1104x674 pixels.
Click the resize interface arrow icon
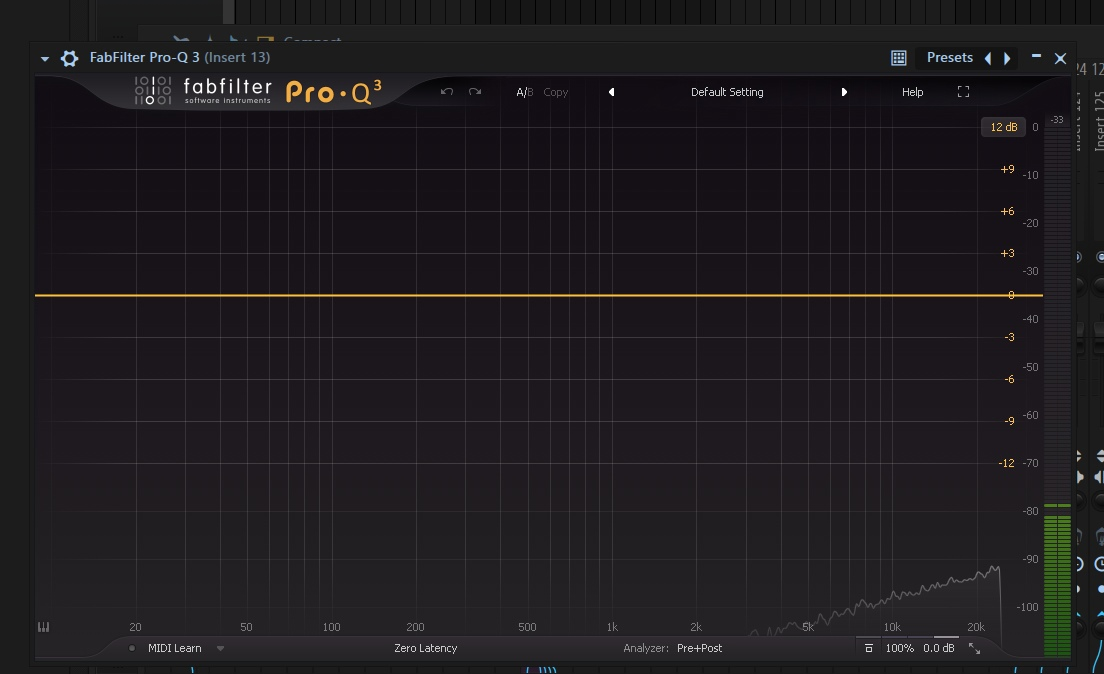coord(974,649)
